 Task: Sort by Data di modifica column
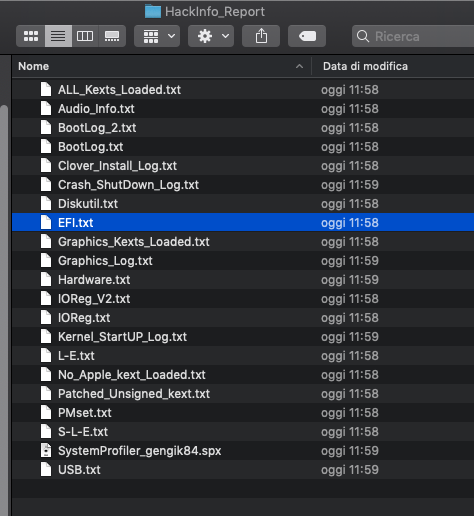tap(393, 66)
